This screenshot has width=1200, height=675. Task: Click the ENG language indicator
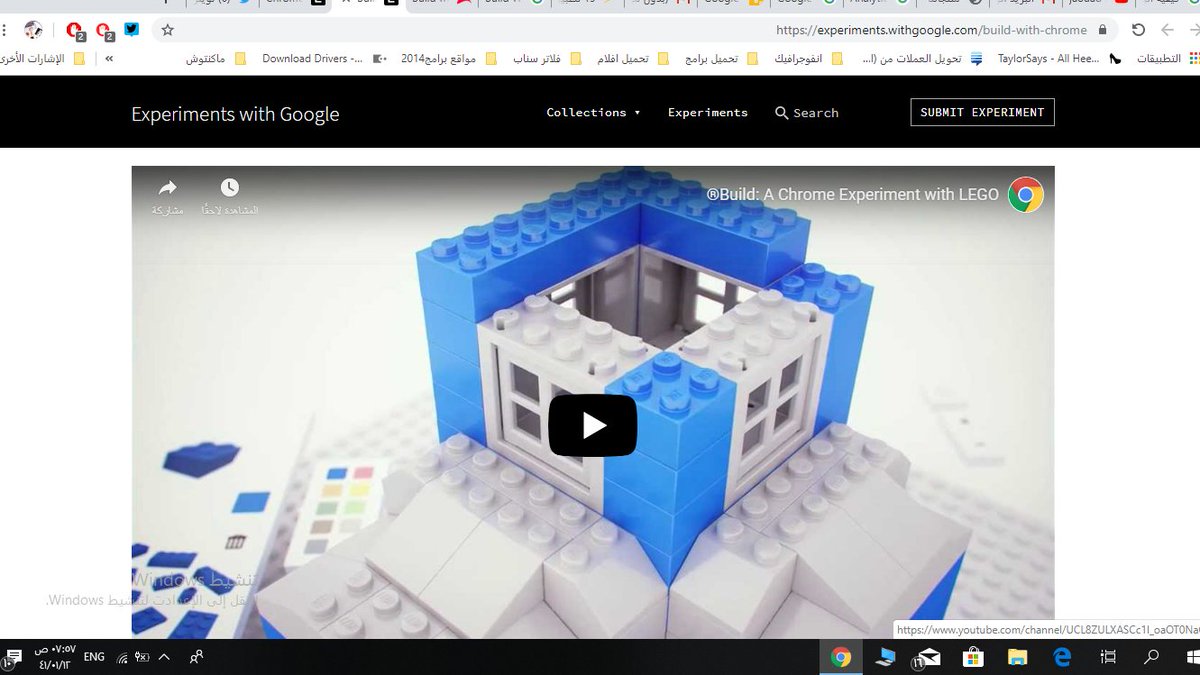pyautogui.click(x=94, y=657)
